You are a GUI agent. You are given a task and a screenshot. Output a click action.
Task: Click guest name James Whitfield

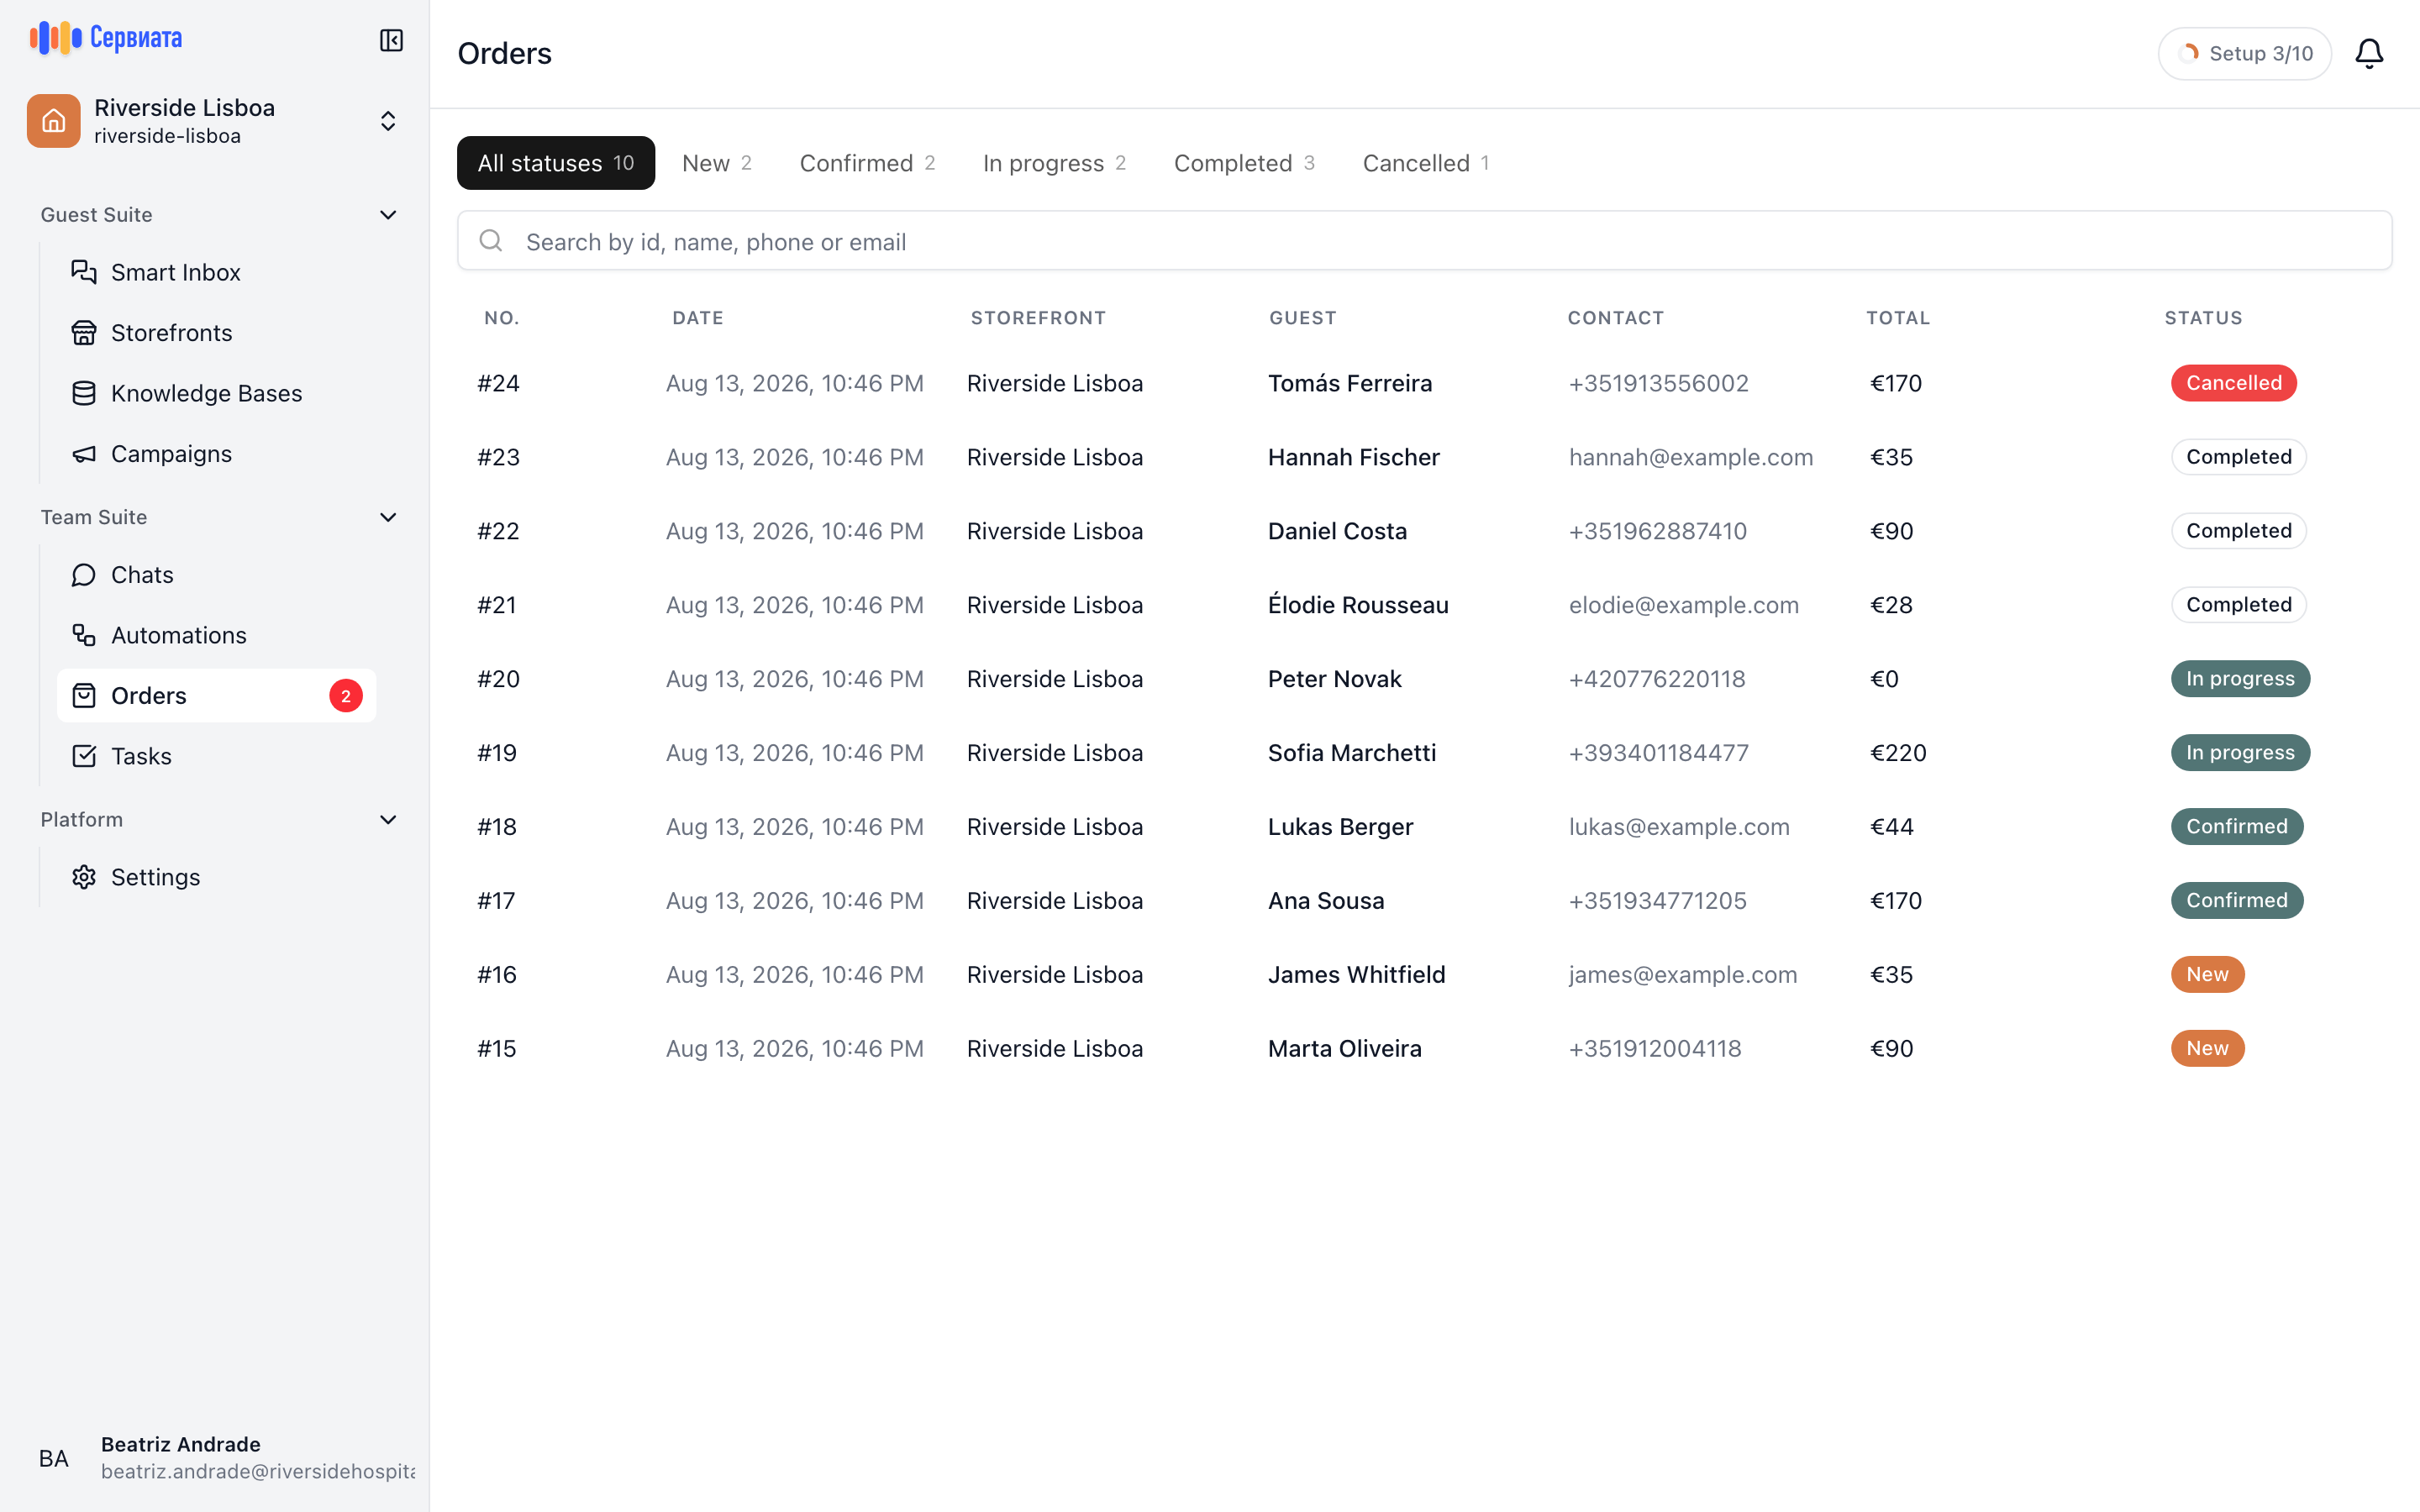click(x=1356, y=975)
